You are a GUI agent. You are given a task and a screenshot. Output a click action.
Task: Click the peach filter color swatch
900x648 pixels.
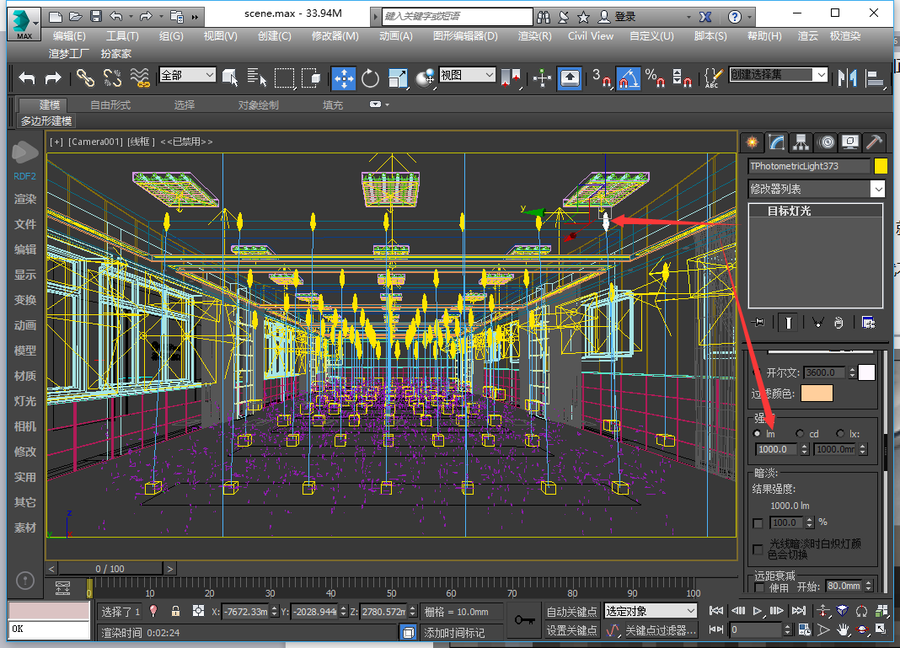tap(817, 393)
